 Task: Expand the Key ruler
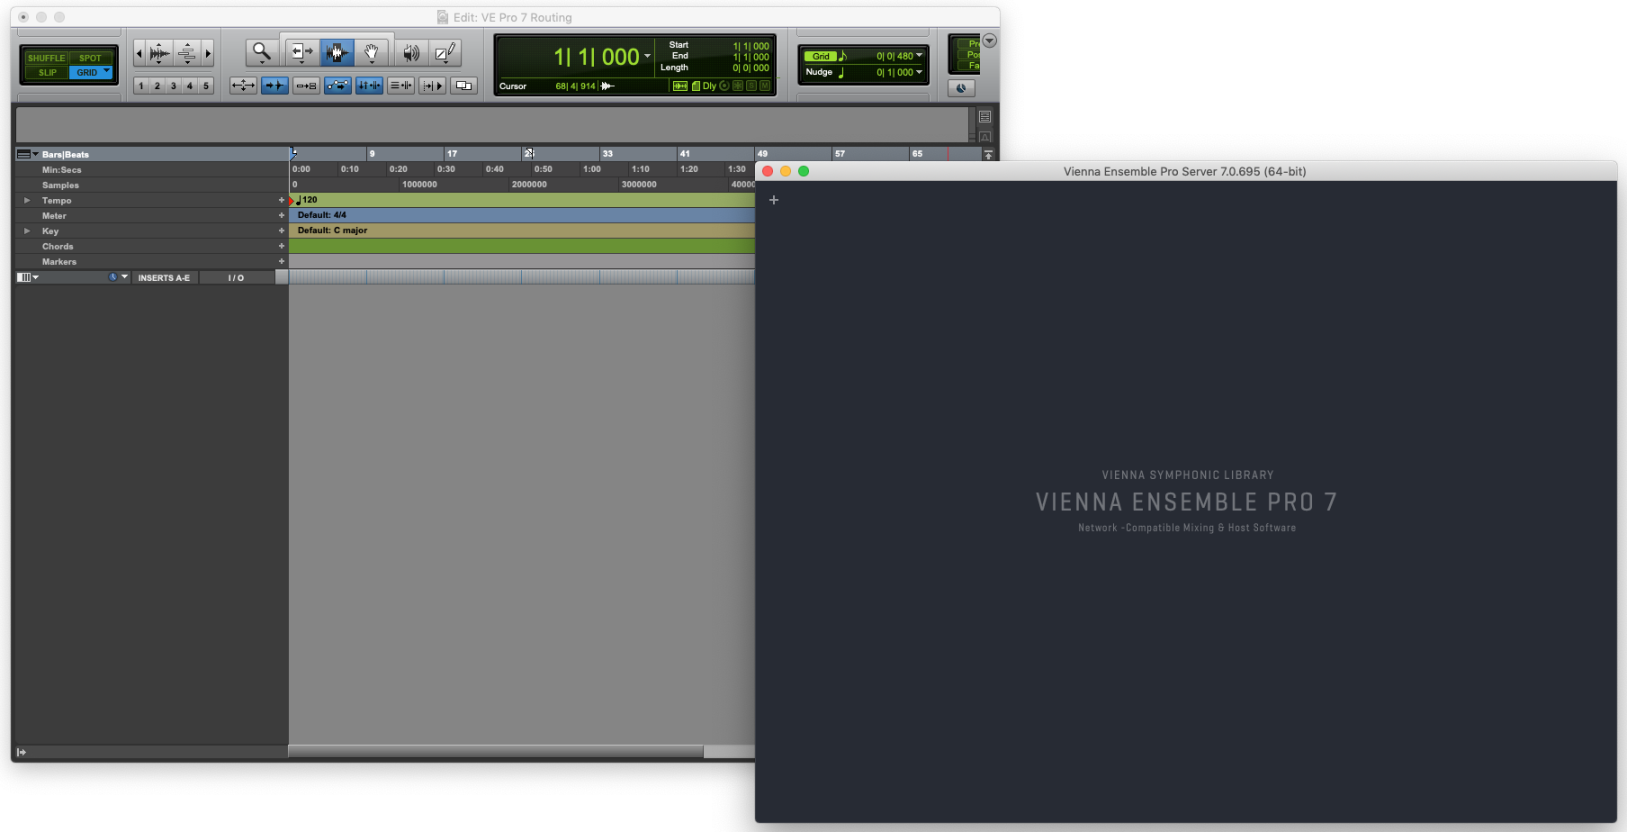27,231
